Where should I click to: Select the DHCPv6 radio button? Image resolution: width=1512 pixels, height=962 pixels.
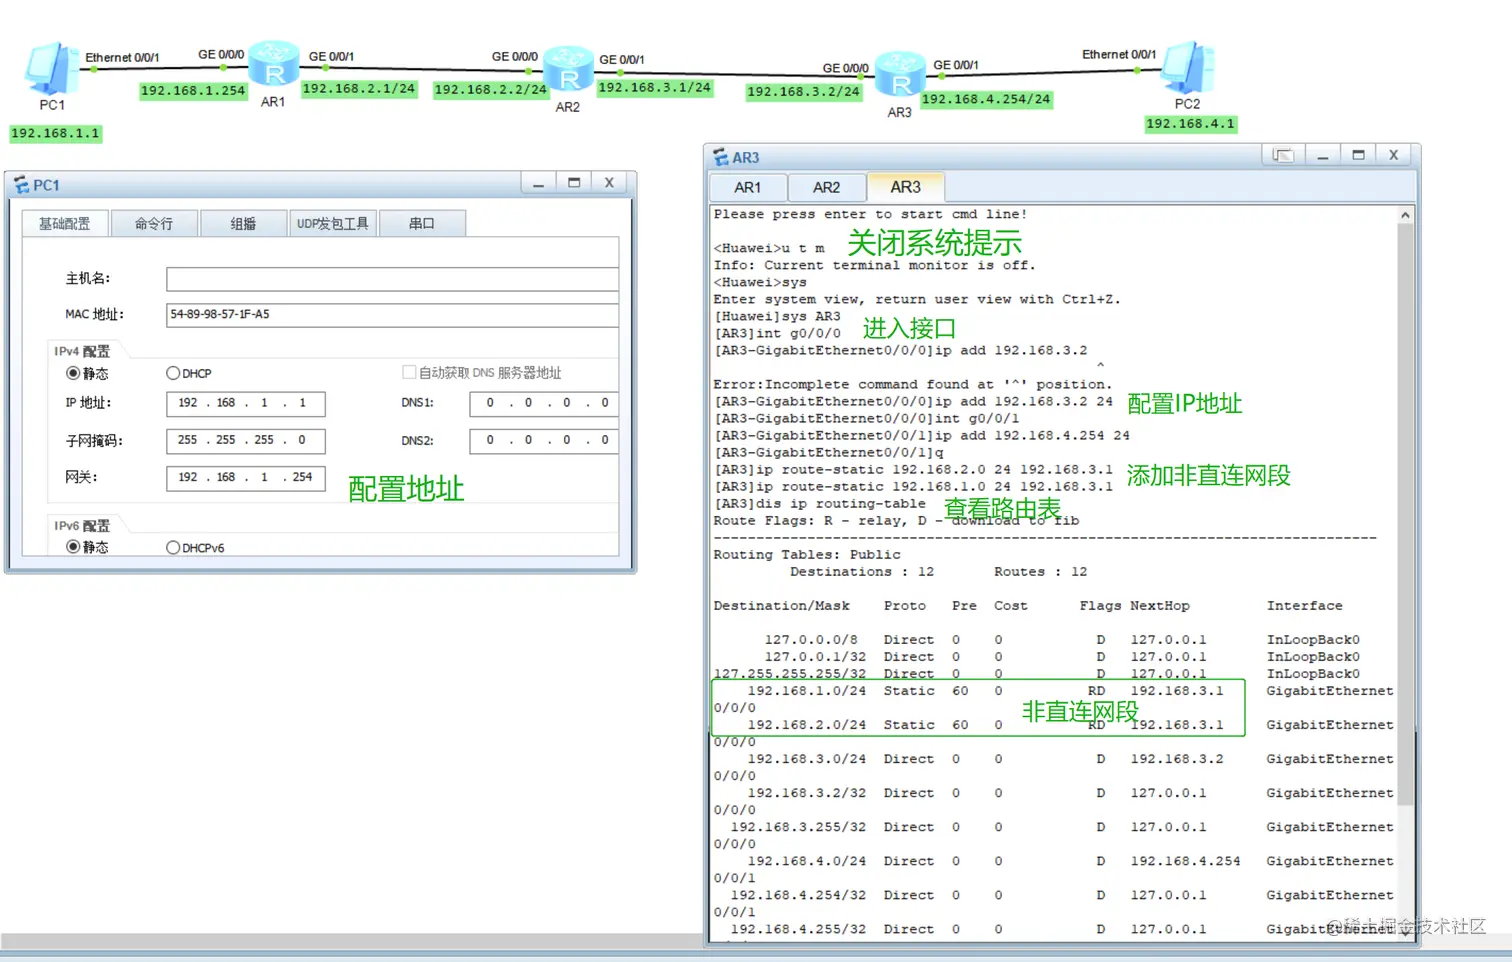click(x=173, y=547)
